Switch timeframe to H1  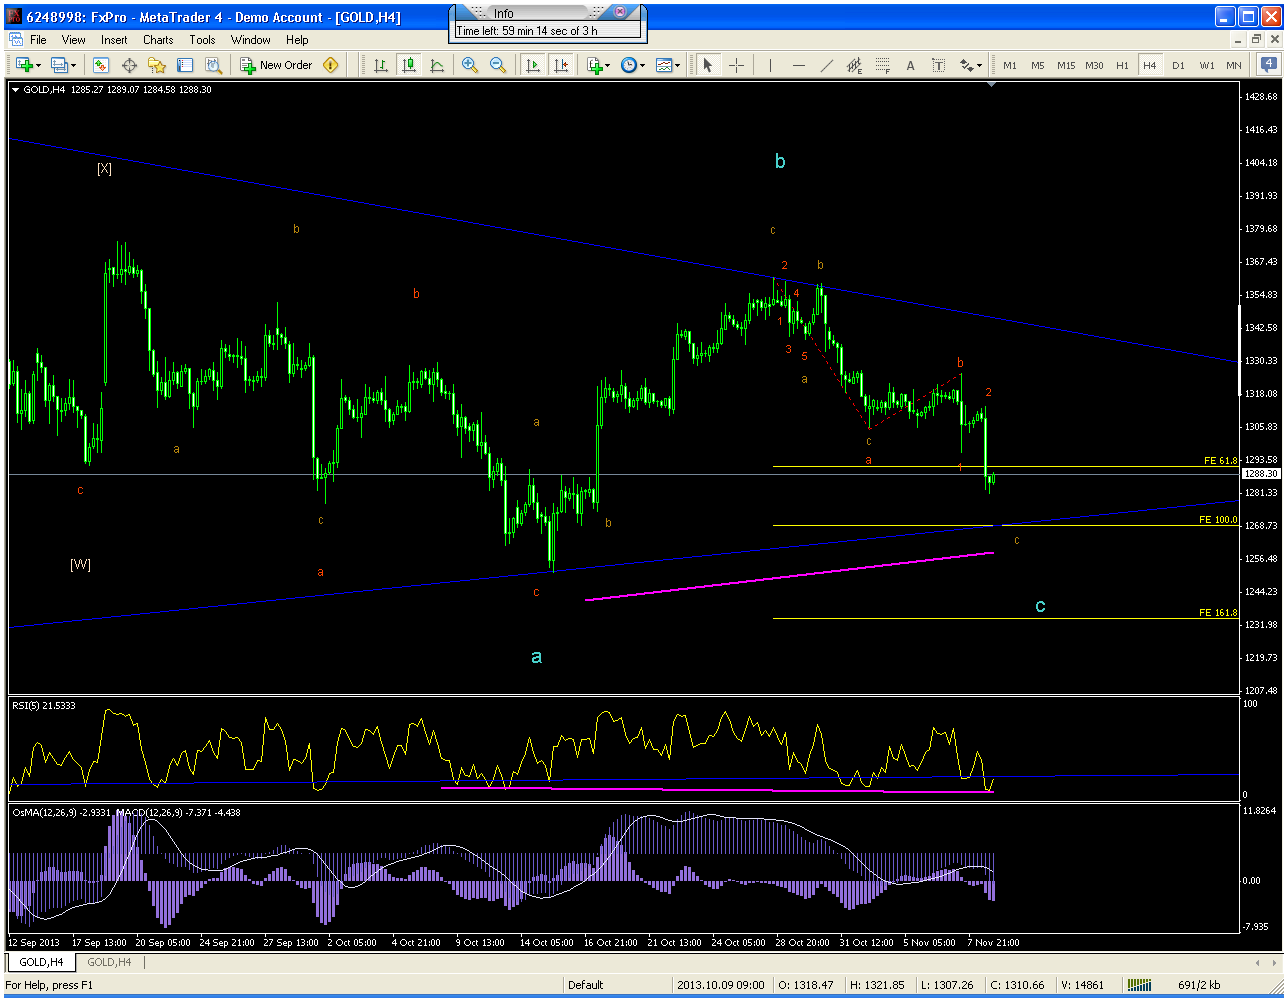pos(1122,65)
